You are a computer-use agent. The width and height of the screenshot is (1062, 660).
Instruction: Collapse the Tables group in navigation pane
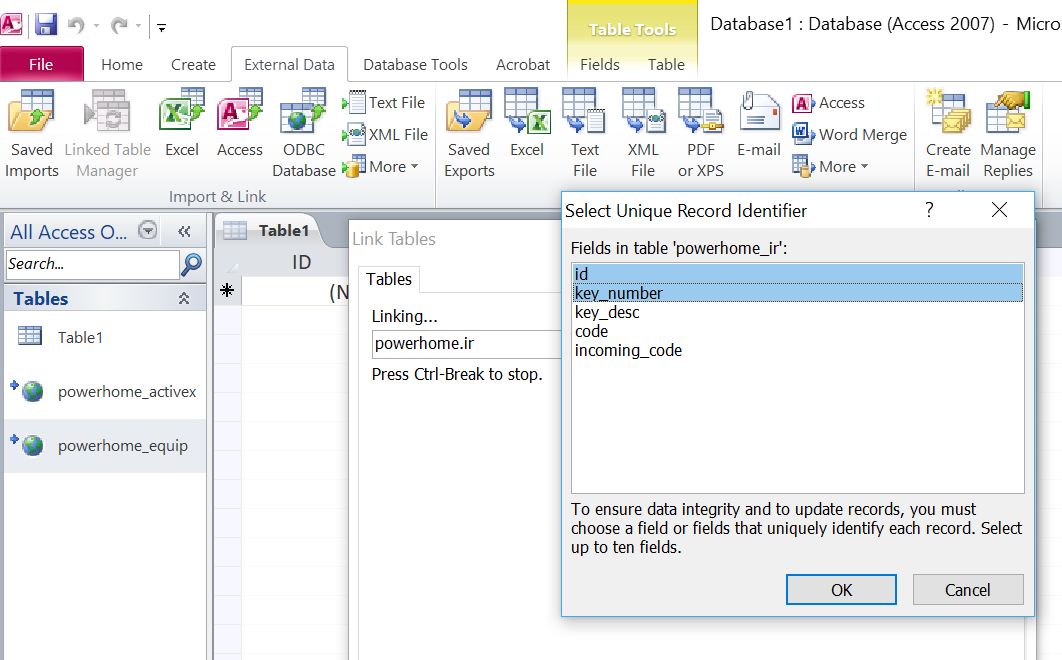point(184,298)
